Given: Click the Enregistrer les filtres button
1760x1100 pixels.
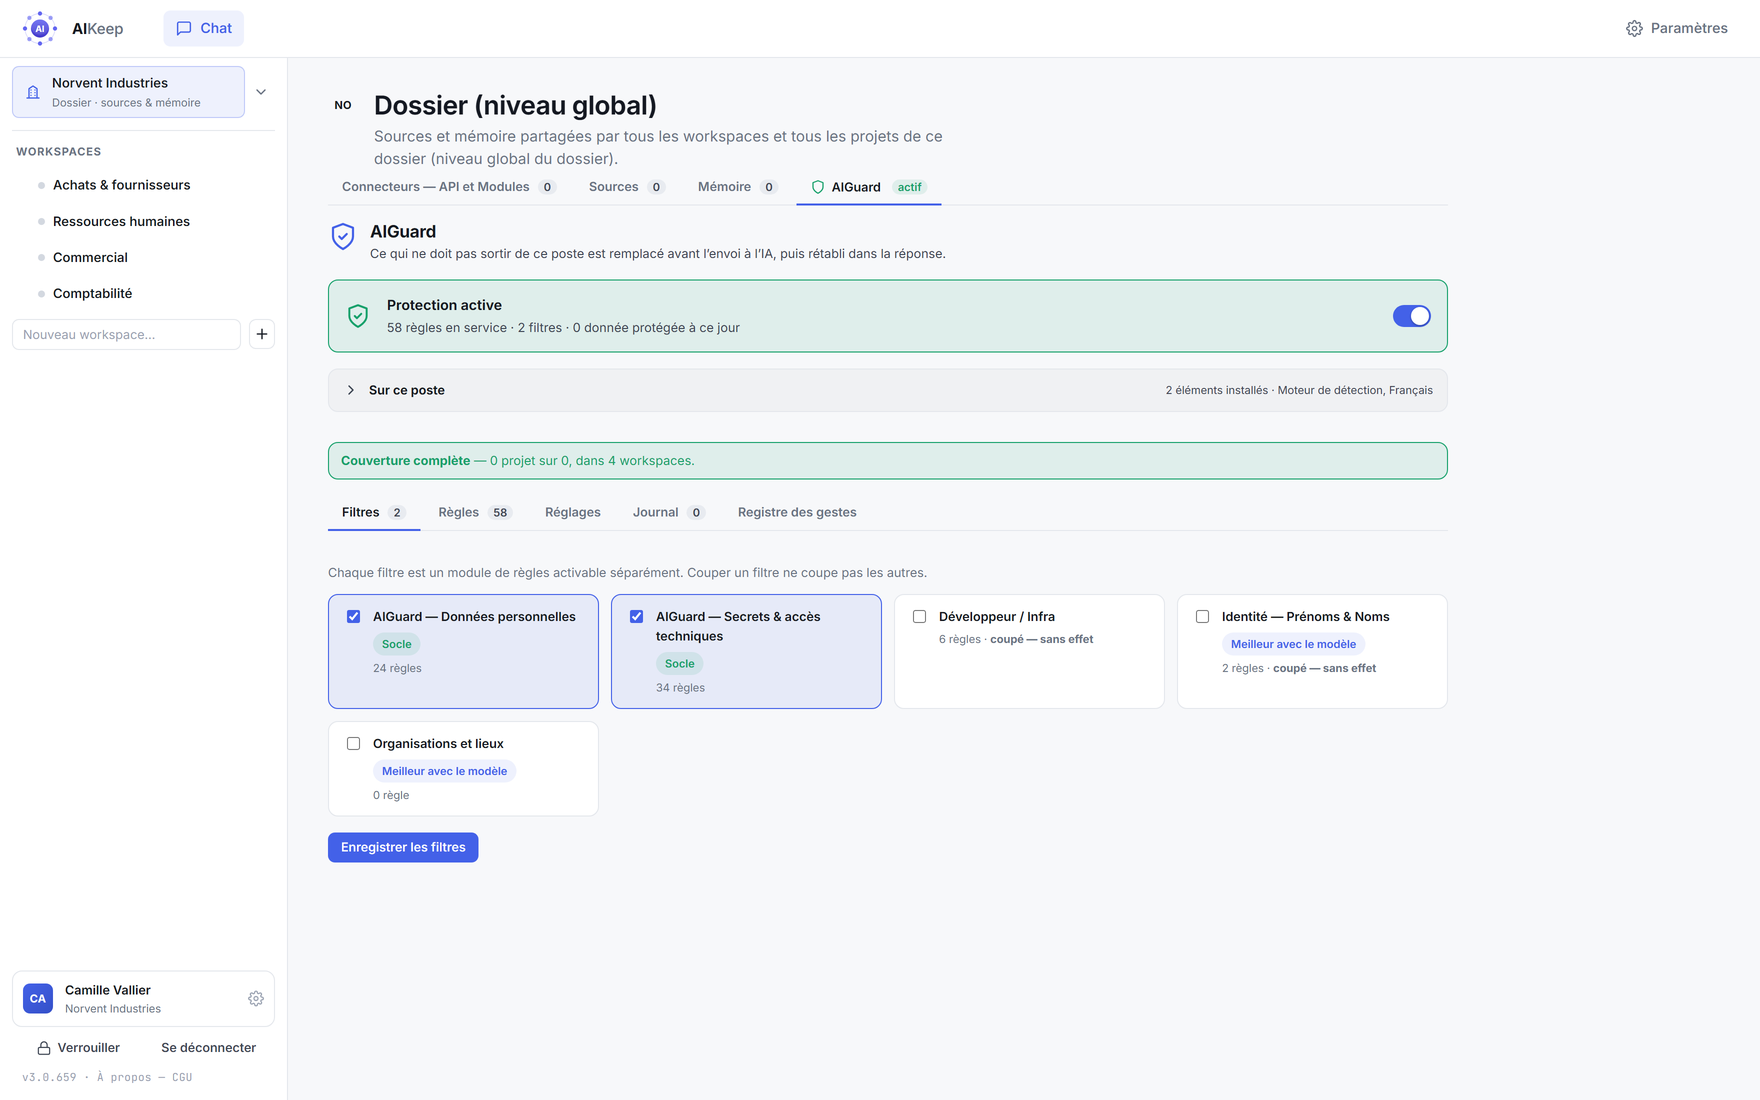Looking at the screenshot, I should pos(403,847).
